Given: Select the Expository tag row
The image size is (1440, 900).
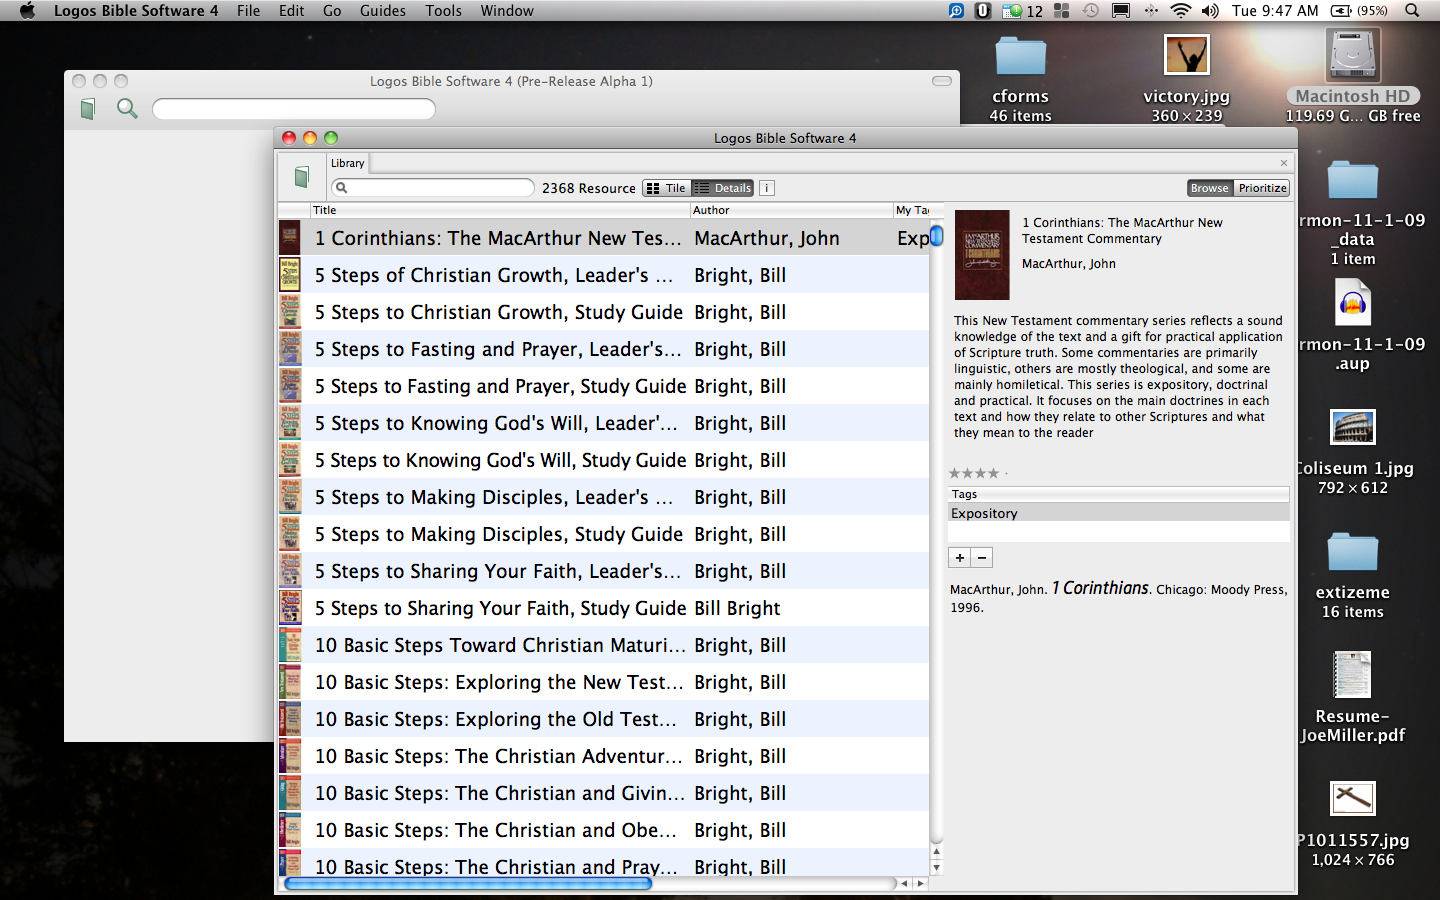Looking at the screenshot, I should 1118,513.
